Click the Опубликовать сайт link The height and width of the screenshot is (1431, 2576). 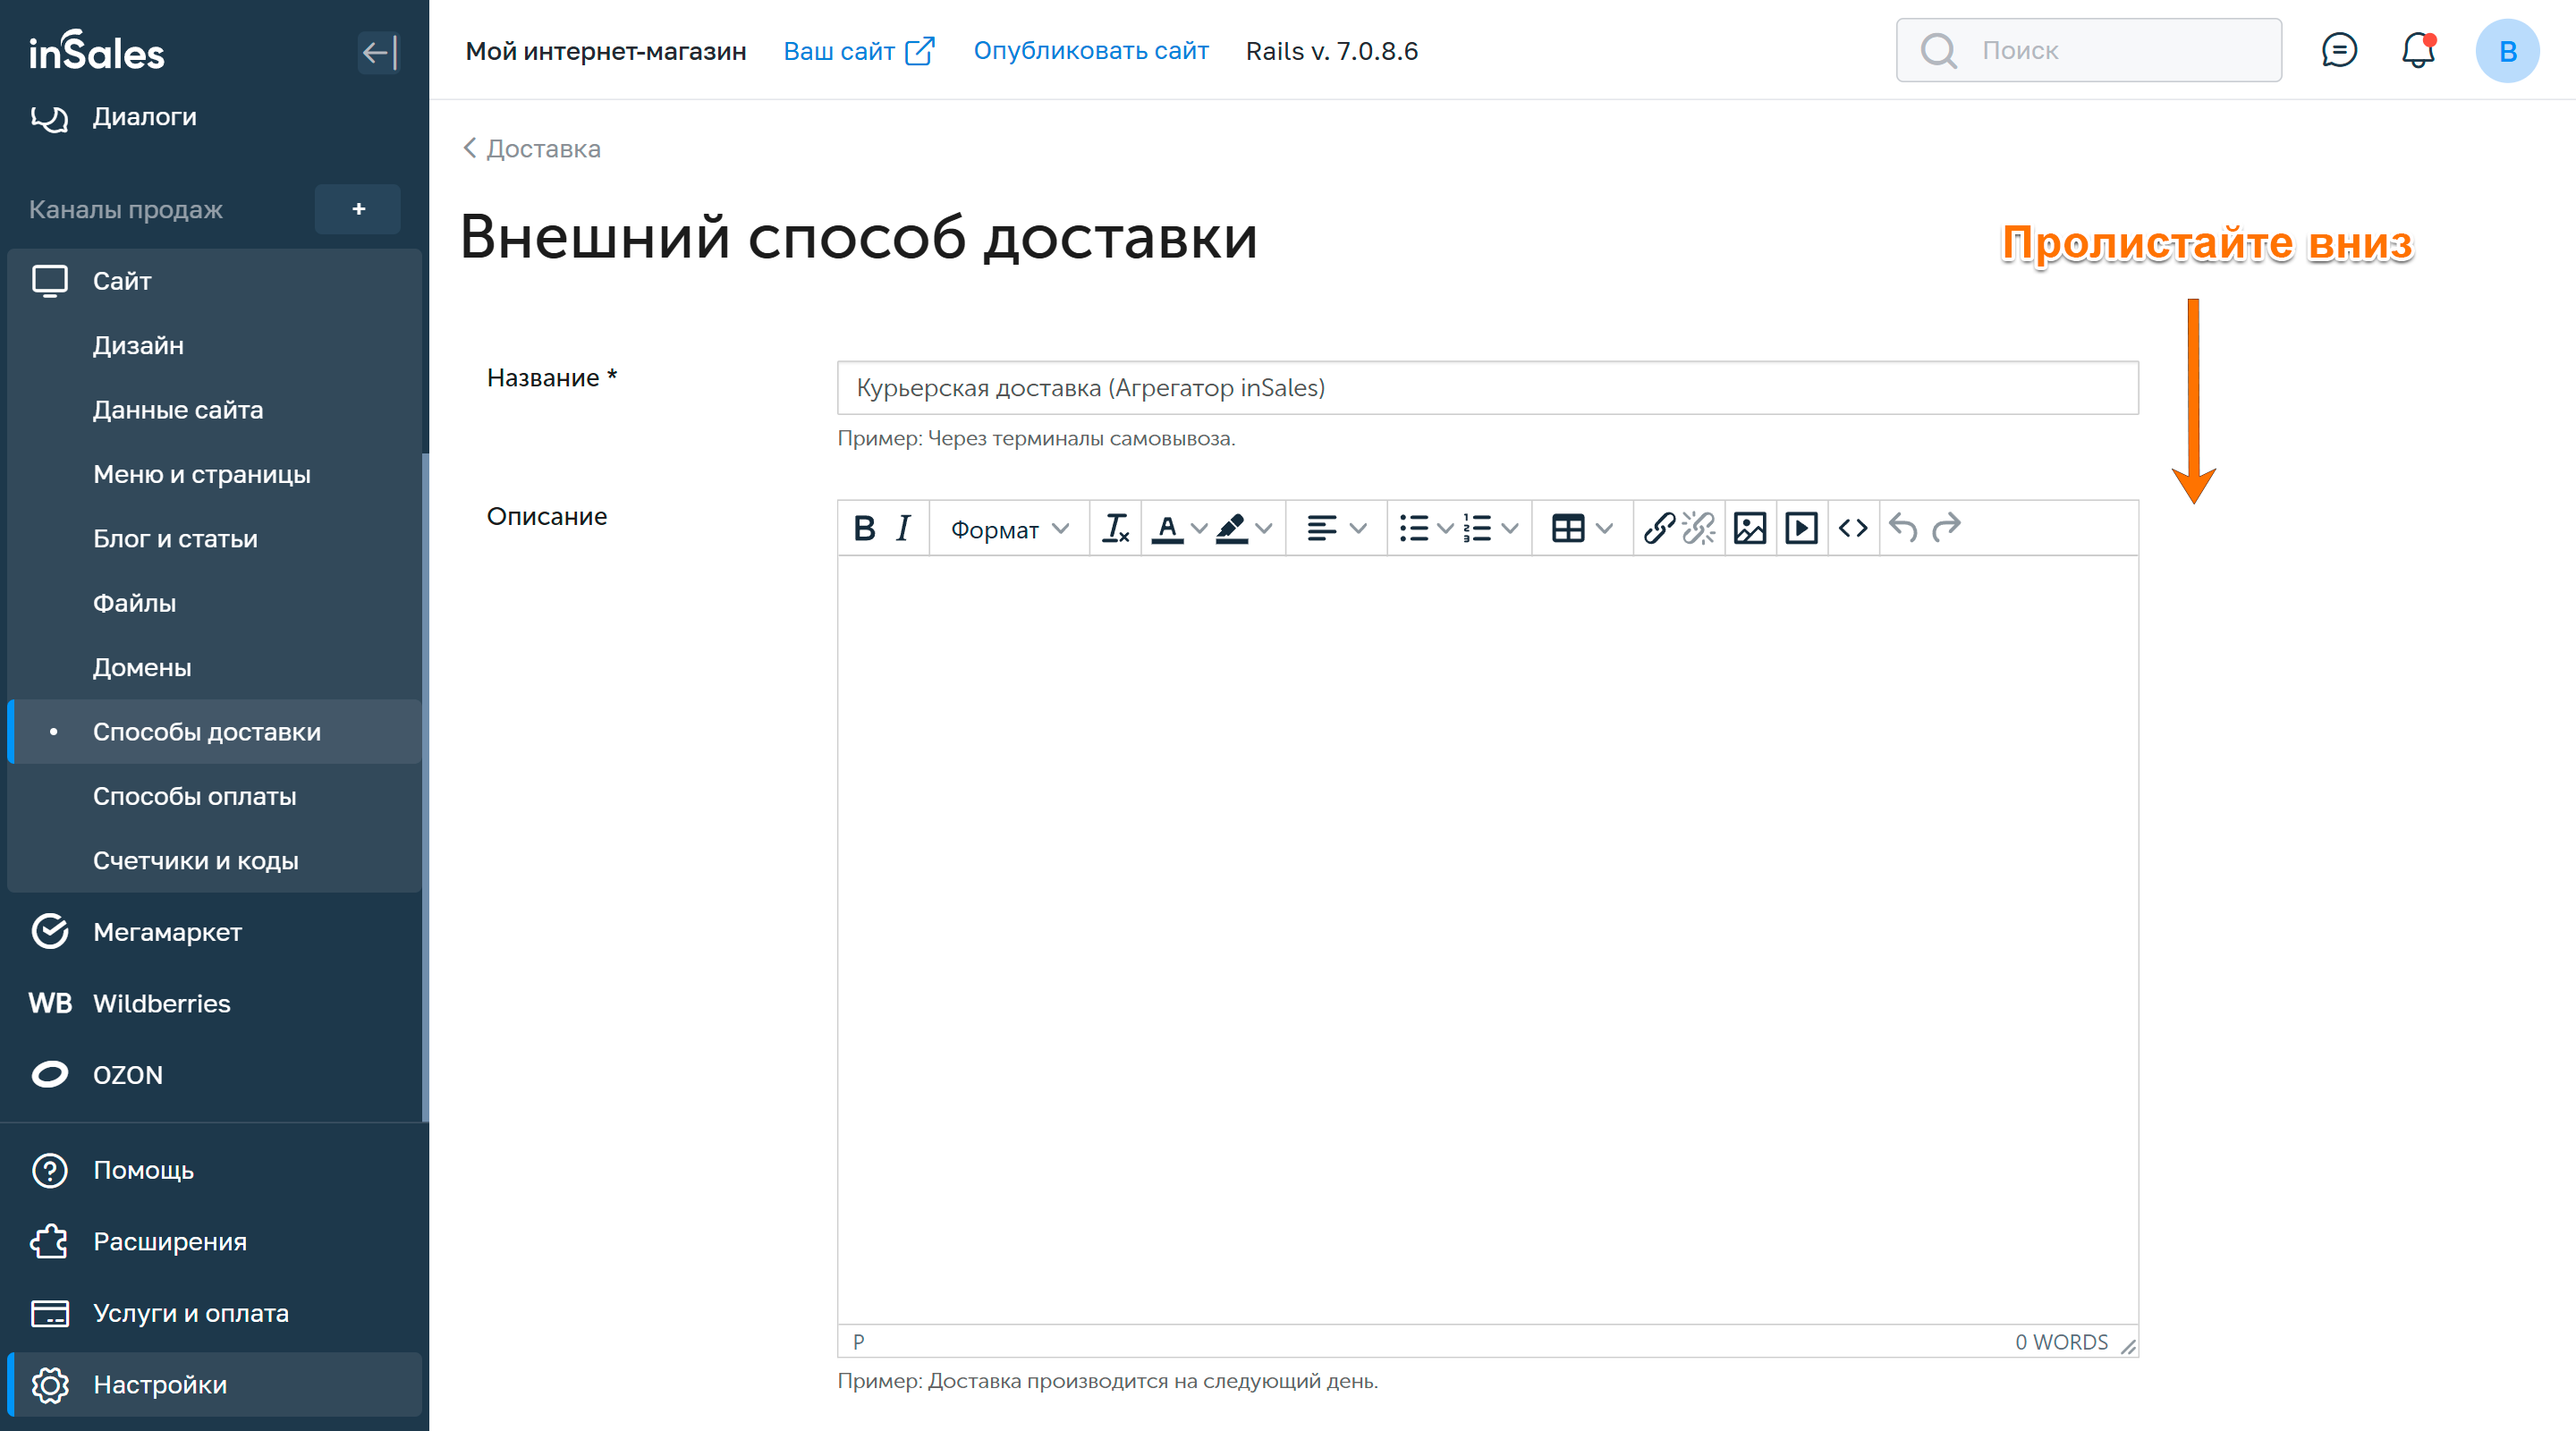pyautogui.click(x=1090, y=50)
